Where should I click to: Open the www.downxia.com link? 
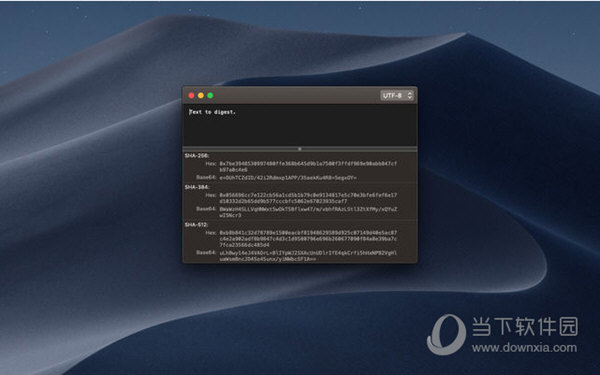[x=524, y=348]
